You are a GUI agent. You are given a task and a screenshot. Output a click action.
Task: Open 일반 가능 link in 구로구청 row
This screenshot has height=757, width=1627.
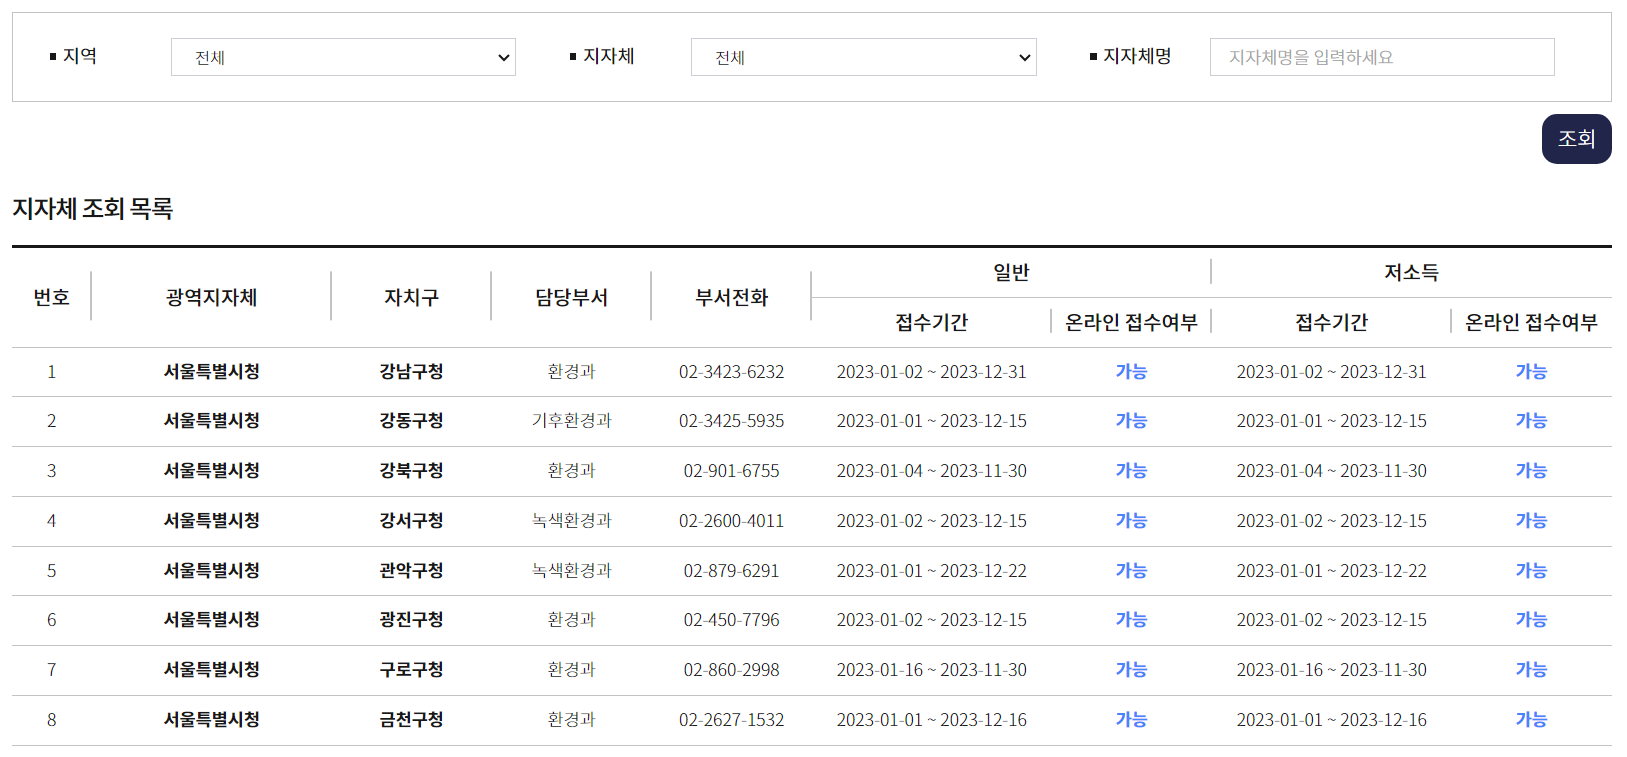click(1131, 670)
